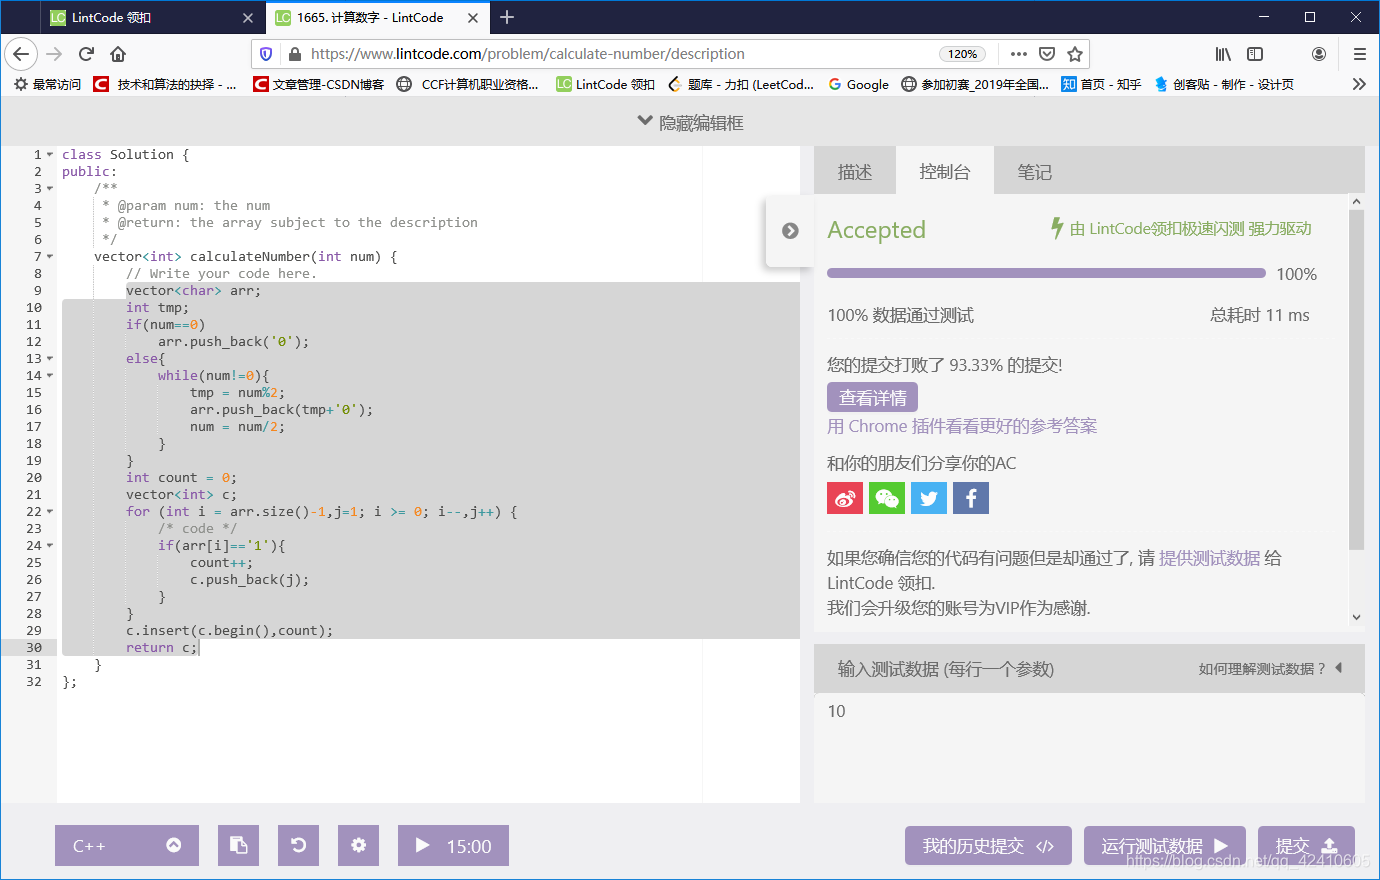Reset the code using the revert icon
The image size is (1380, 880).
tap(298, 845)
